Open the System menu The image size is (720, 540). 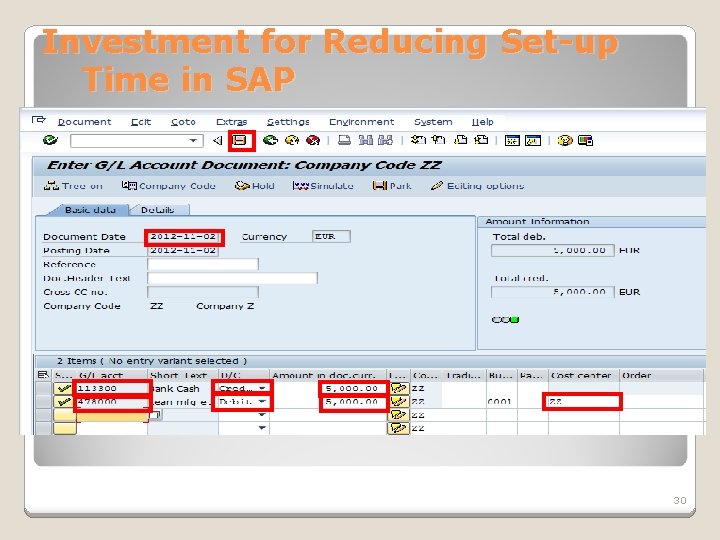[433, 122]
